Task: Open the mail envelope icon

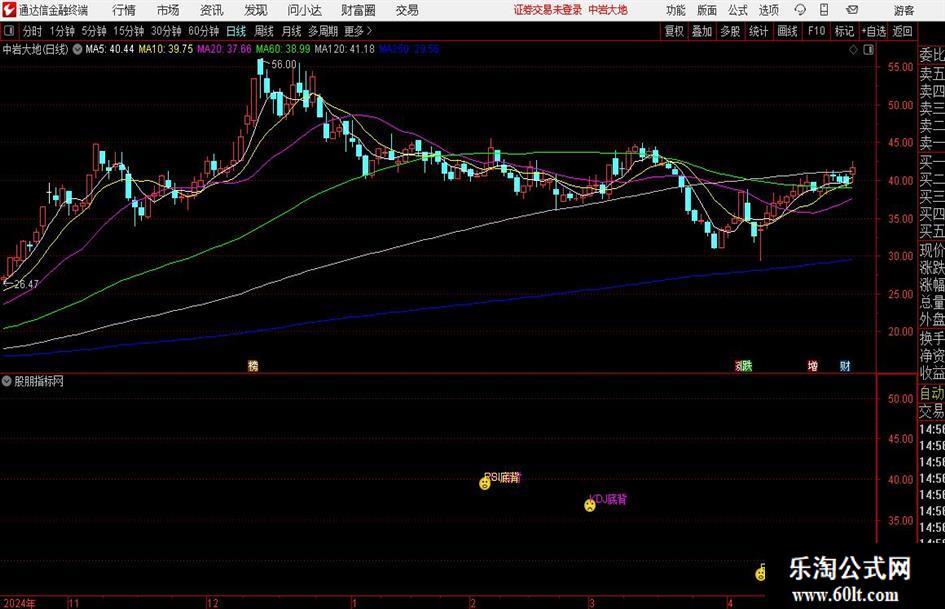Action: [852, 10]
